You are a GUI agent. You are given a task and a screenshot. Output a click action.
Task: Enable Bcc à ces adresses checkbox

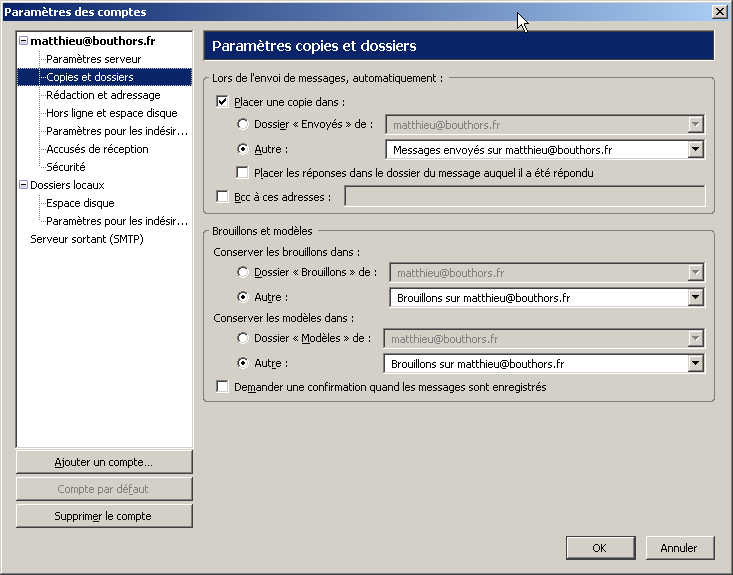click(222, 197)
